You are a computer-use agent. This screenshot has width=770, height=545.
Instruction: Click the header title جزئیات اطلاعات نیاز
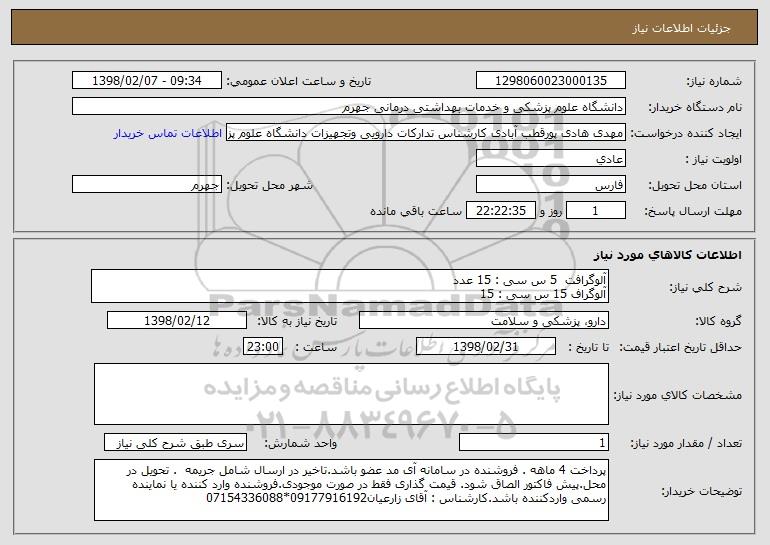tap(681, 28)
